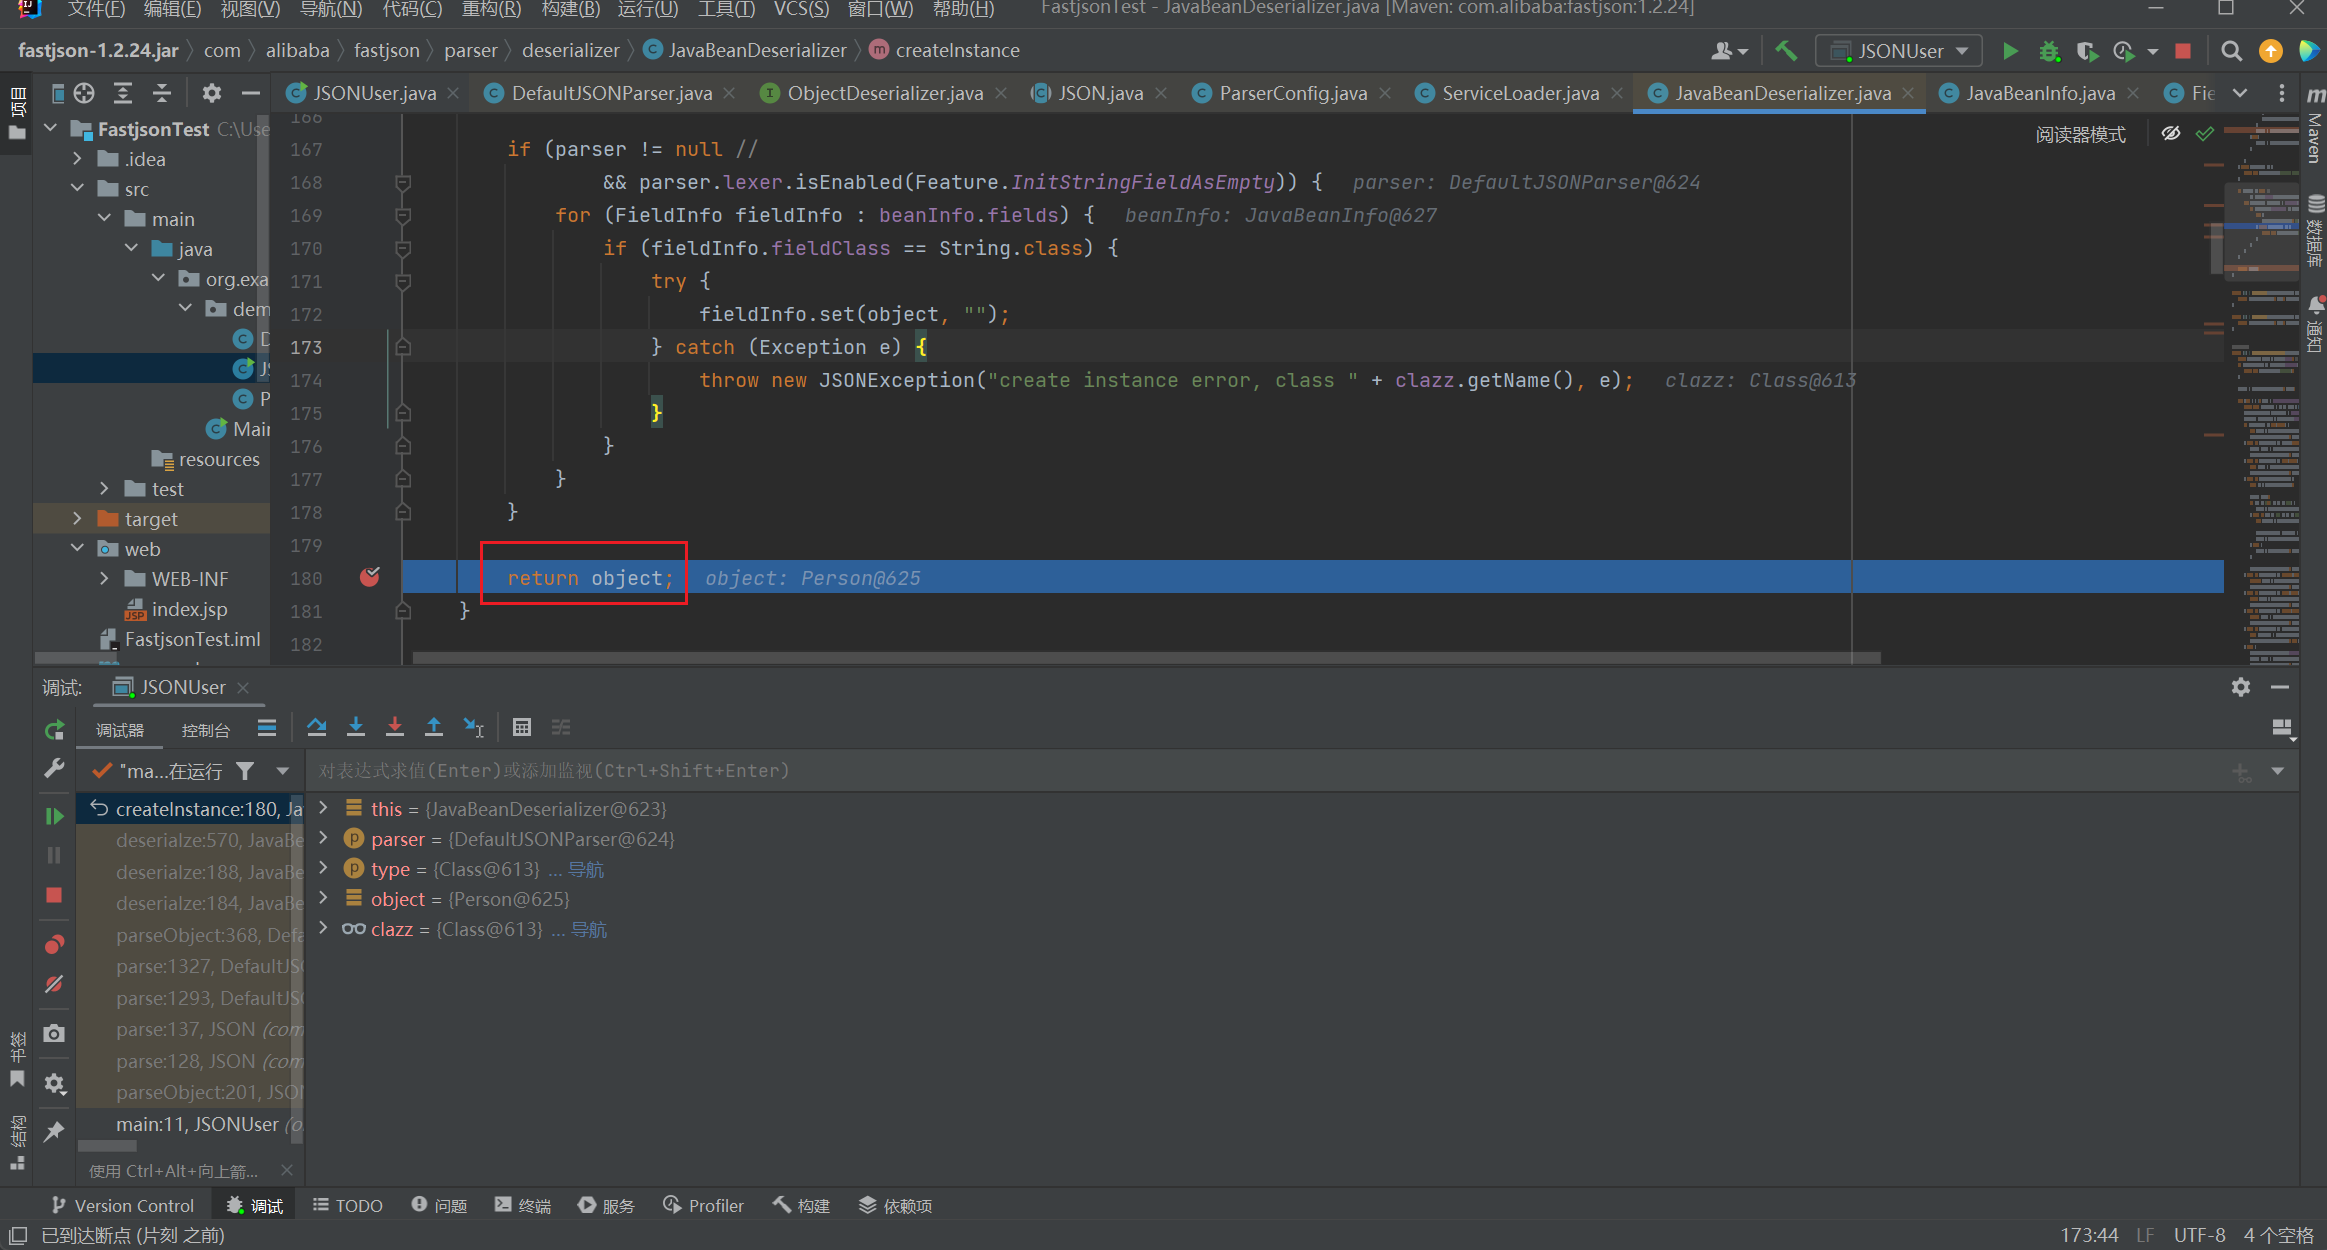Toggle the reader mode eye icon

tap(2170, 134)
